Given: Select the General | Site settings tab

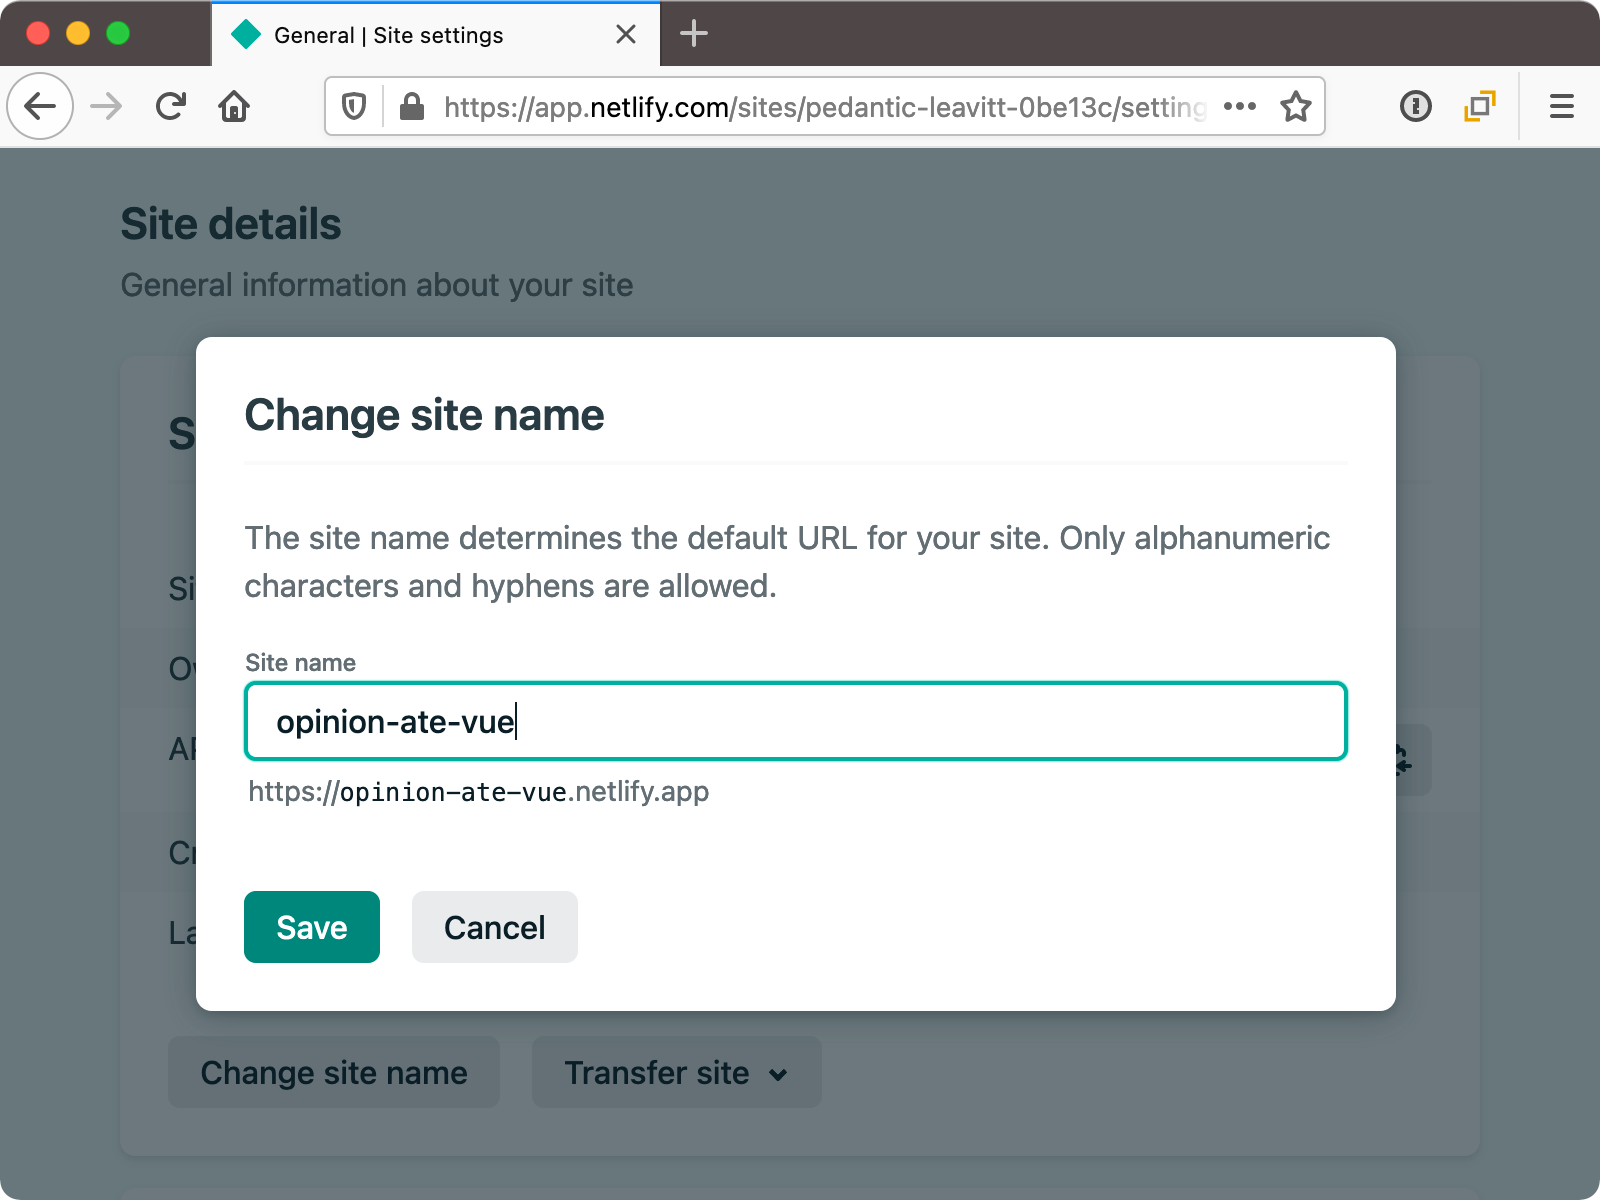Looking at the screenshot, I should 436,34.
